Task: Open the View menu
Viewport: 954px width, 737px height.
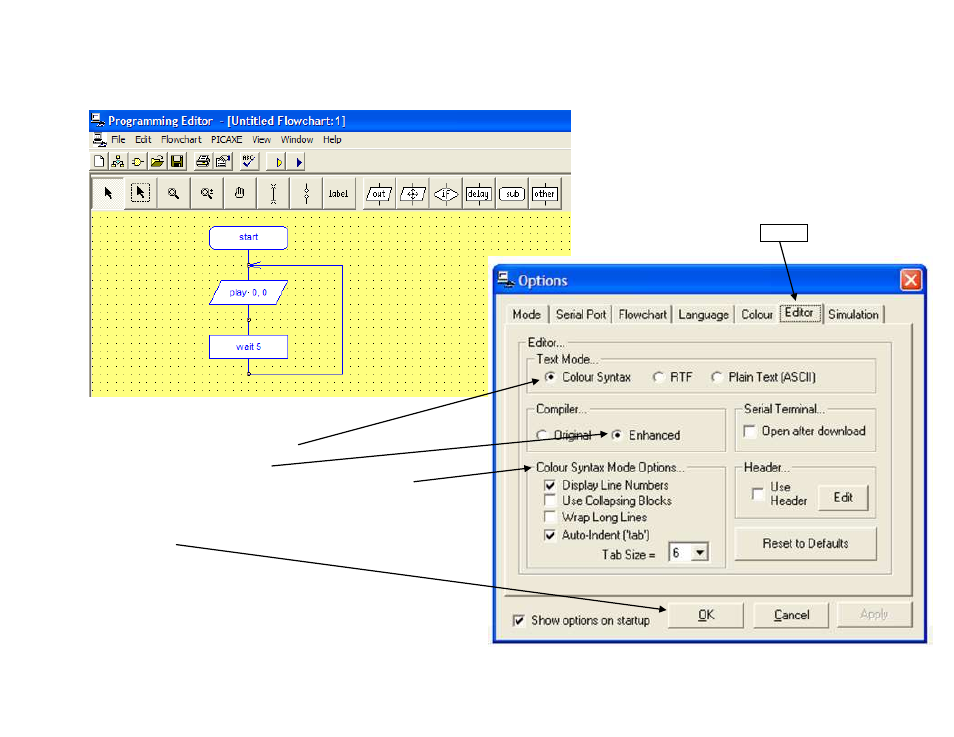Action: pyautogui.click(x=262, y=139)
